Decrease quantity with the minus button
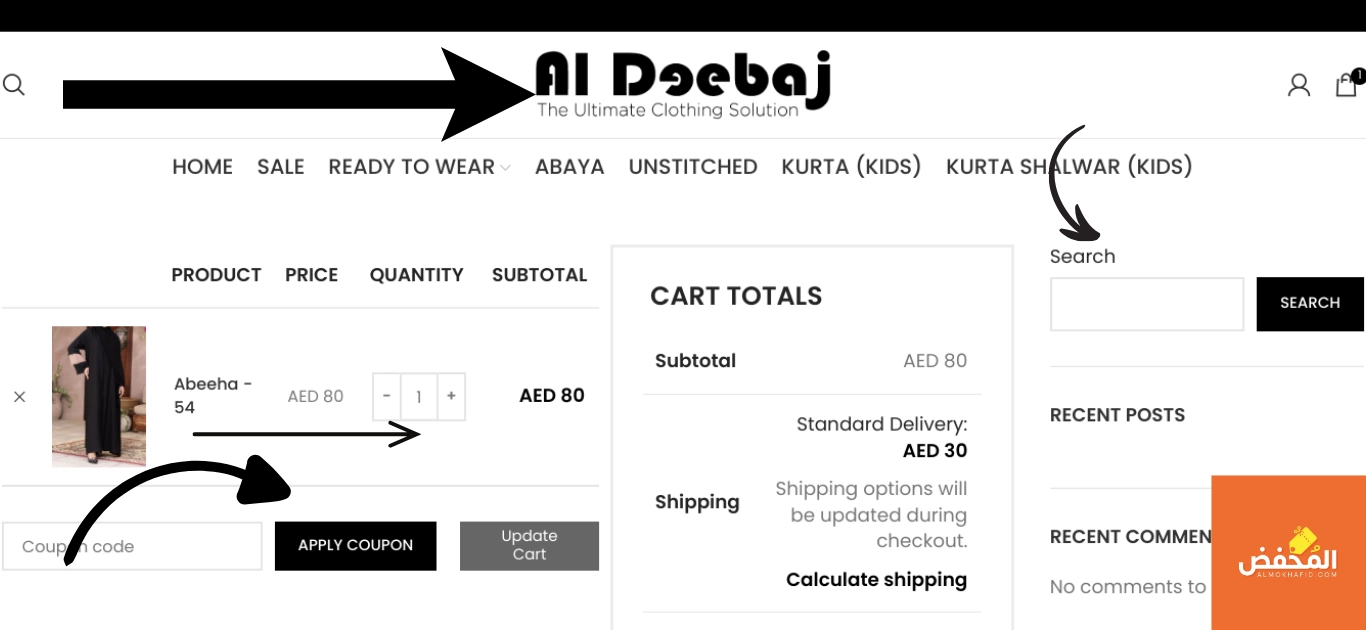Image resolution: width=1366 pixels, height=630 pixels. (x=387, y=396)
